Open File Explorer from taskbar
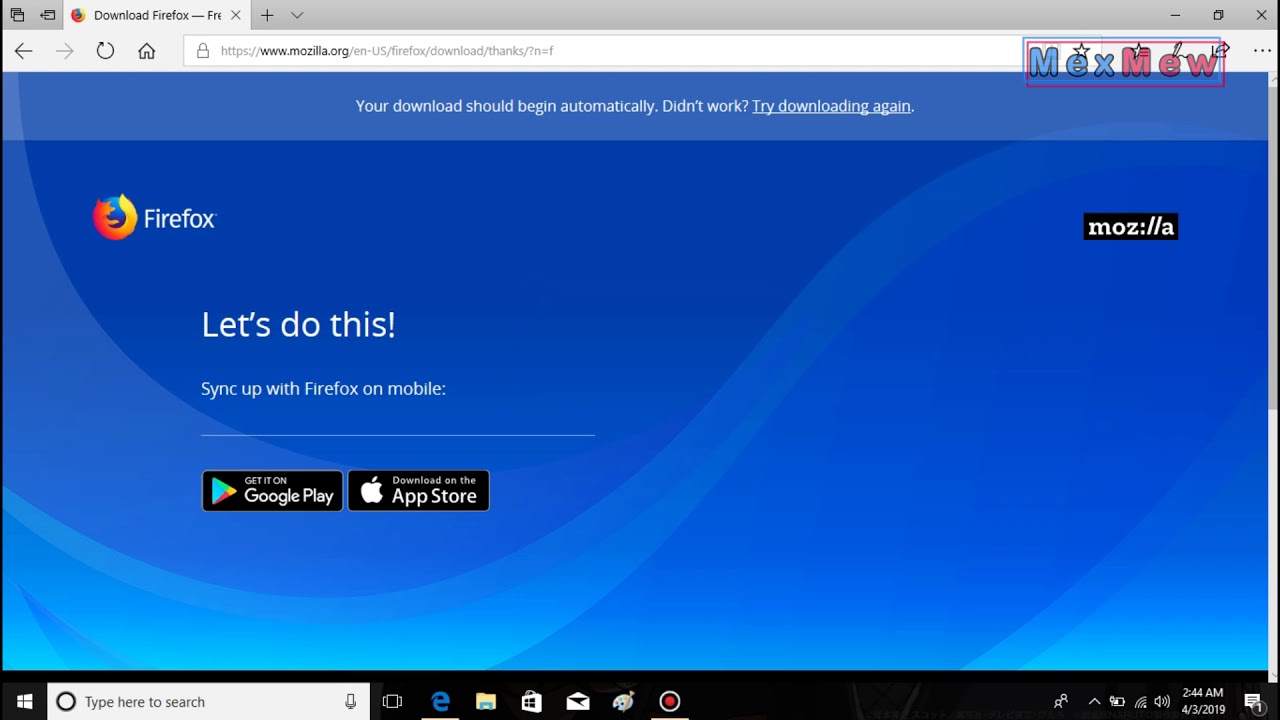This screenshot has width=1280, height=720. (x=486, y=702)
